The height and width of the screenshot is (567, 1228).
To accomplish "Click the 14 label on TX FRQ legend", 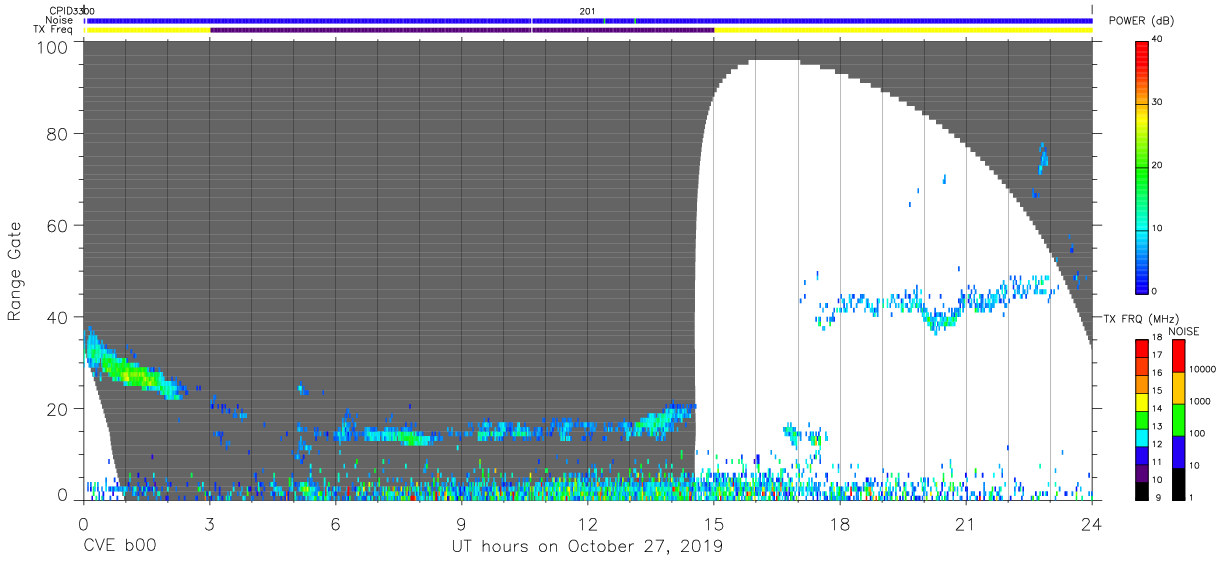I will [1157, 410].
